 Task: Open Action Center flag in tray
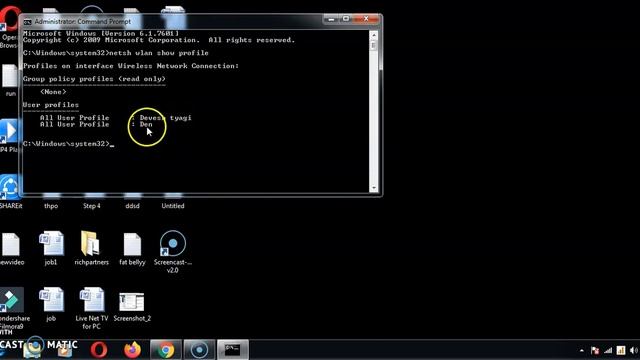pyautogui.click(x=595, y=351)
